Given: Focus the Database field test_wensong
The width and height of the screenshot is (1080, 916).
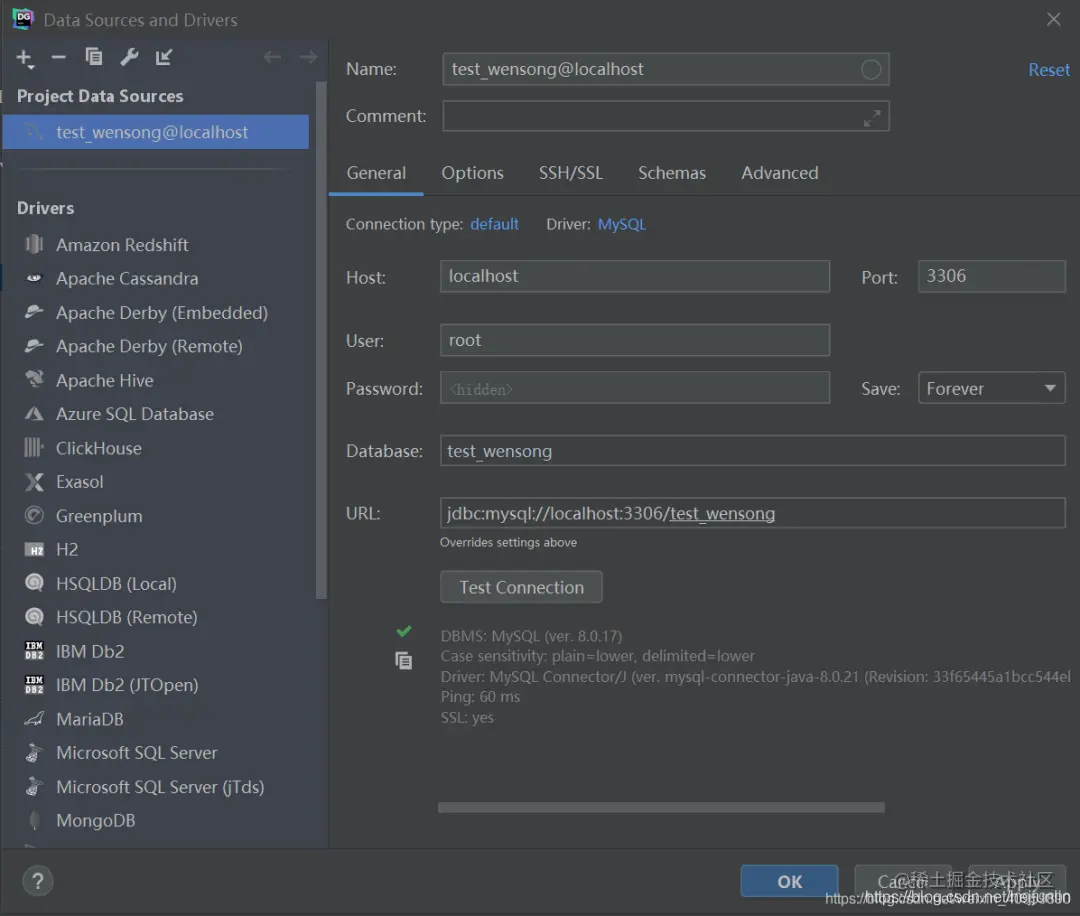Looking at the screenshot, I should point(752,451).
